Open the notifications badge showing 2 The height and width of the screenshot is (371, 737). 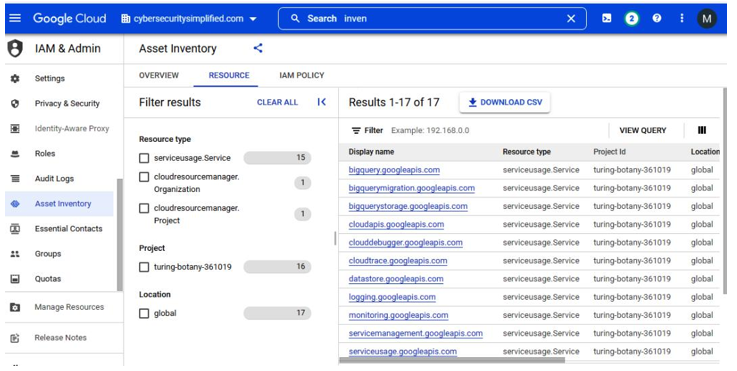point(632,18)
